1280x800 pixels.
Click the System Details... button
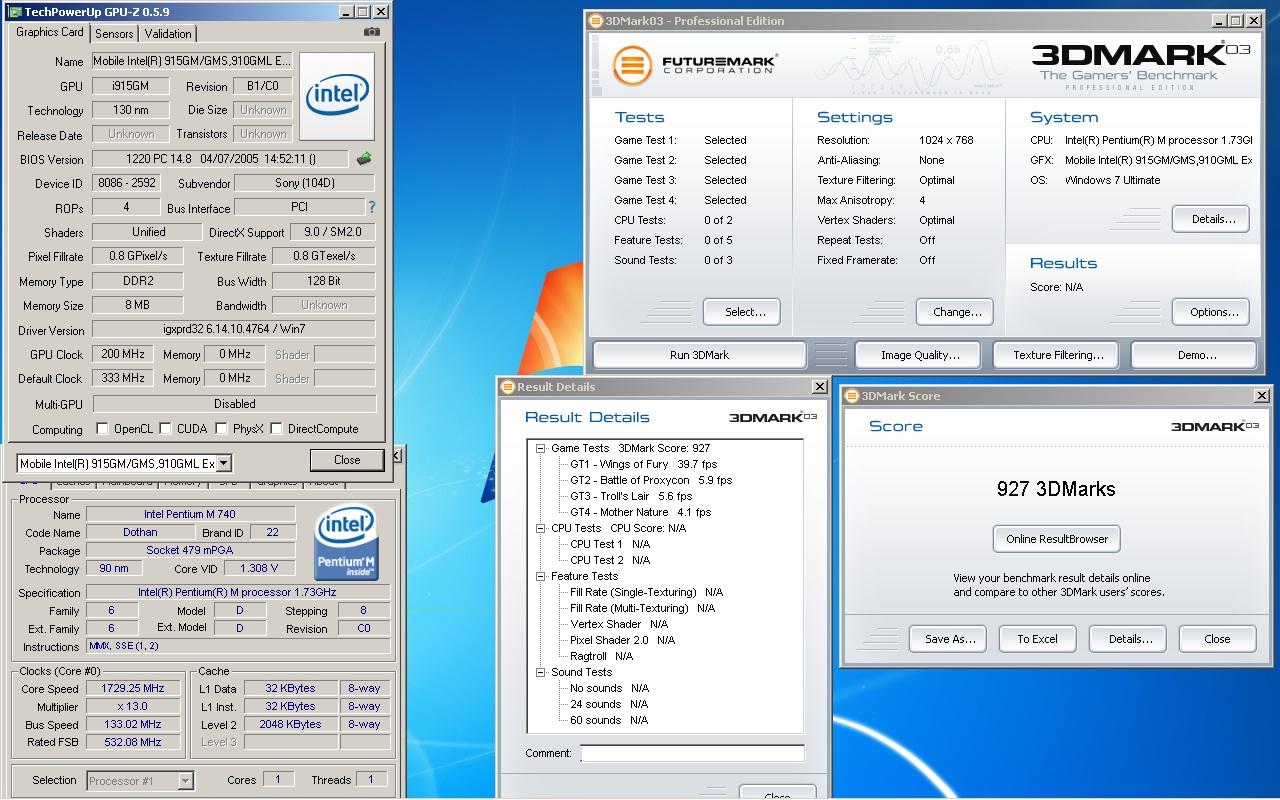(1211, 219)
